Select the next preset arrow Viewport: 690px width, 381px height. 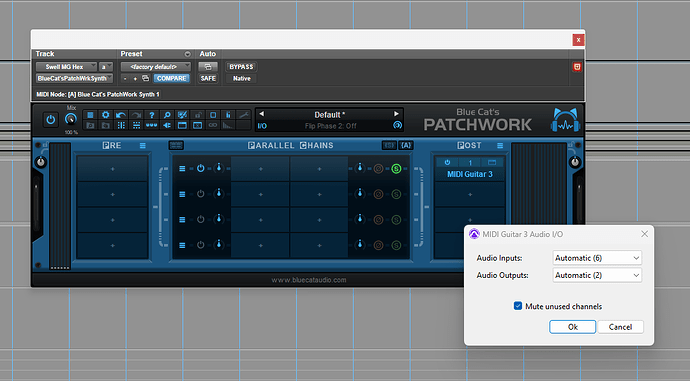(x=396, y=114)
